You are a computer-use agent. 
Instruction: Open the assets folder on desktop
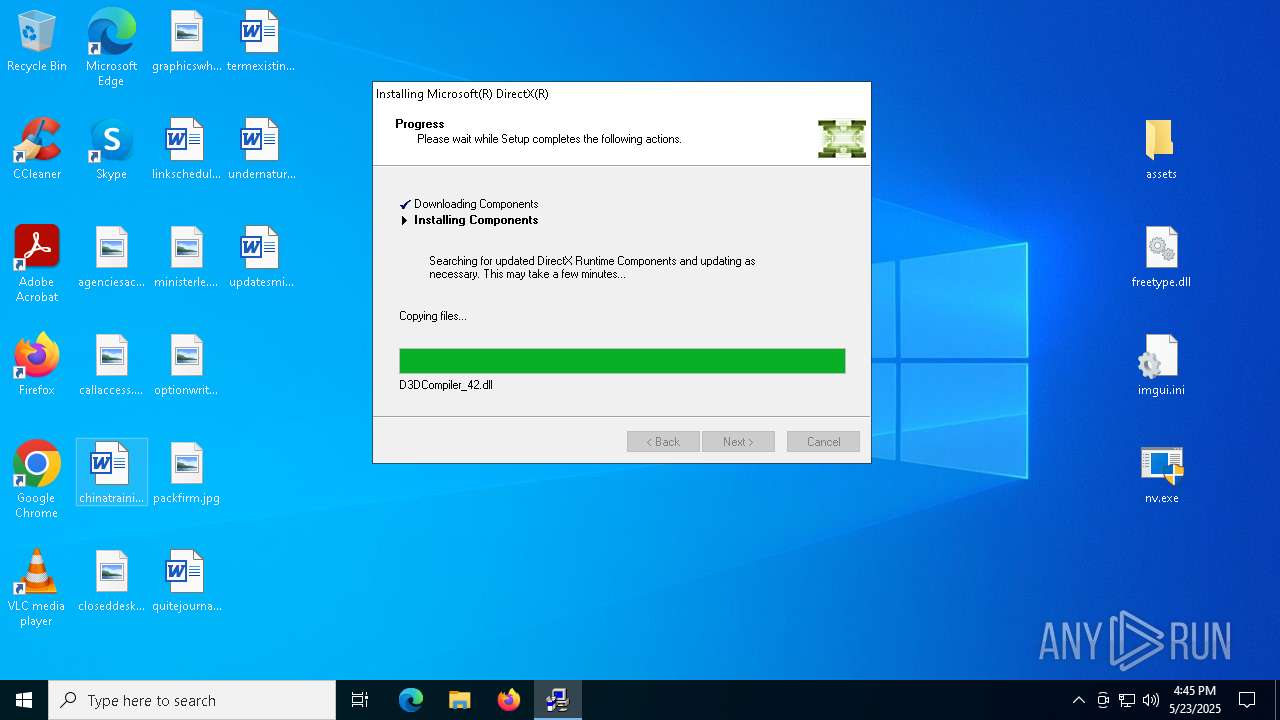coord(1161,150)
